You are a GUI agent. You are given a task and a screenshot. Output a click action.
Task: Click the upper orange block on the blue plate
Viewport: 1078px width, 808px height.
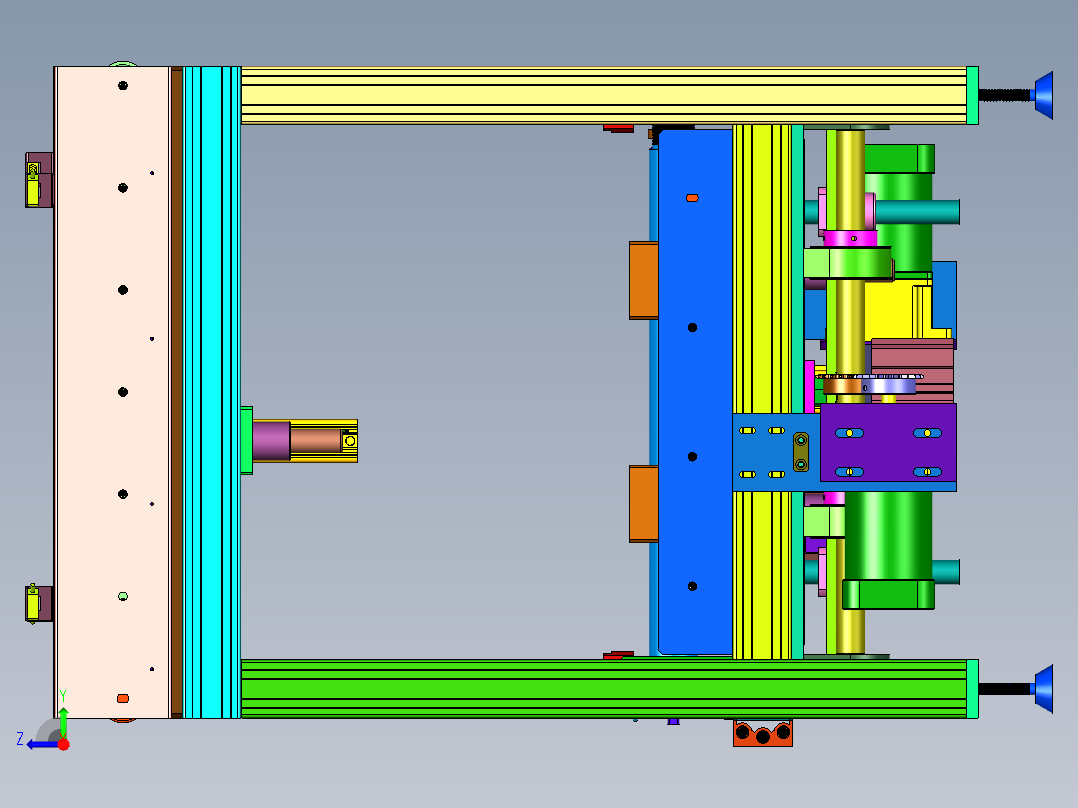(644, 281)
